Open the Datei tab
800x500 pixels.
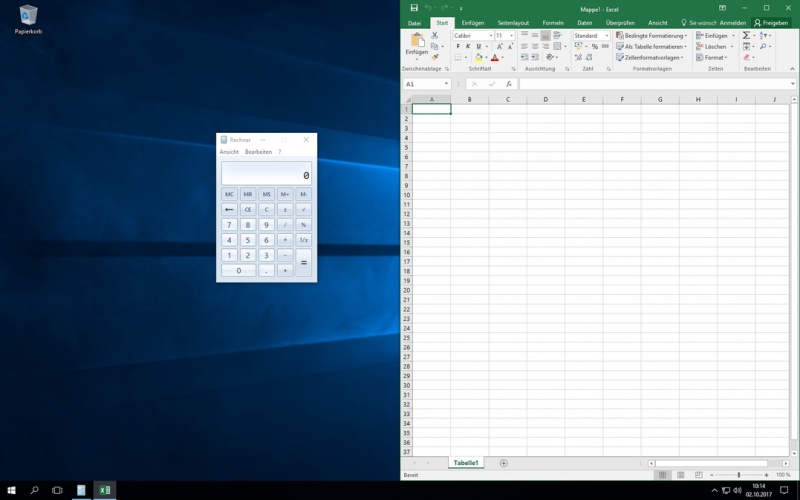[x=414, y=23]
